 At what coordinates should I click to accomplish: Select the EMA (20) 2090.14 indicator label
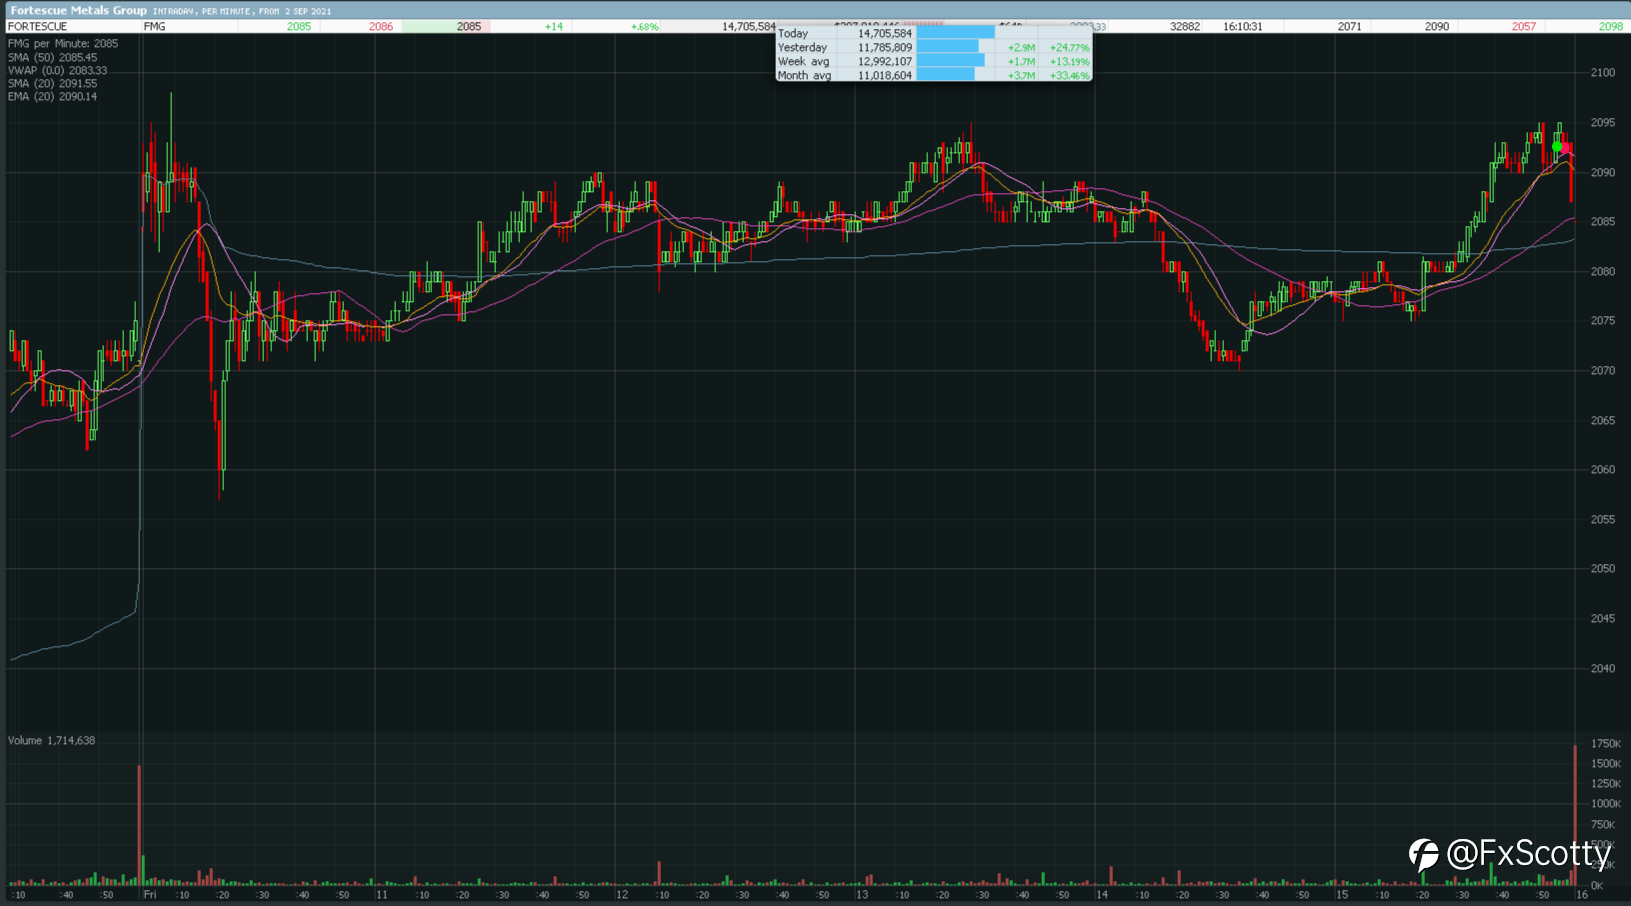(52, 97)
